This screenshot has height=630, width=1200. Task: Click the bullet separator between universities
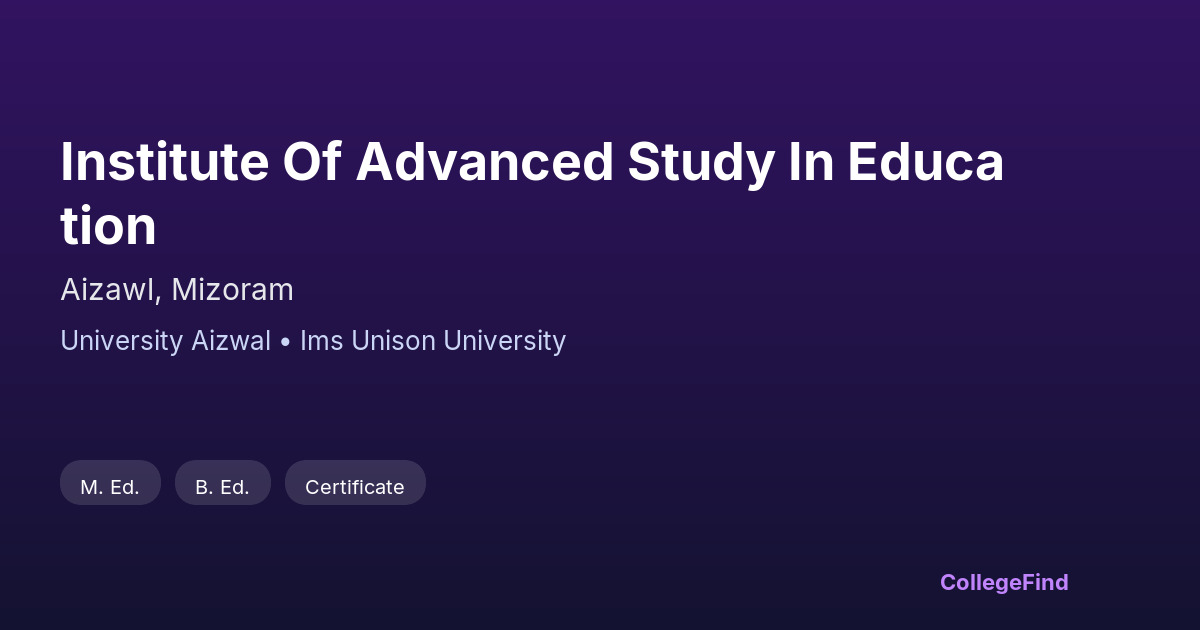pos(285,342)
